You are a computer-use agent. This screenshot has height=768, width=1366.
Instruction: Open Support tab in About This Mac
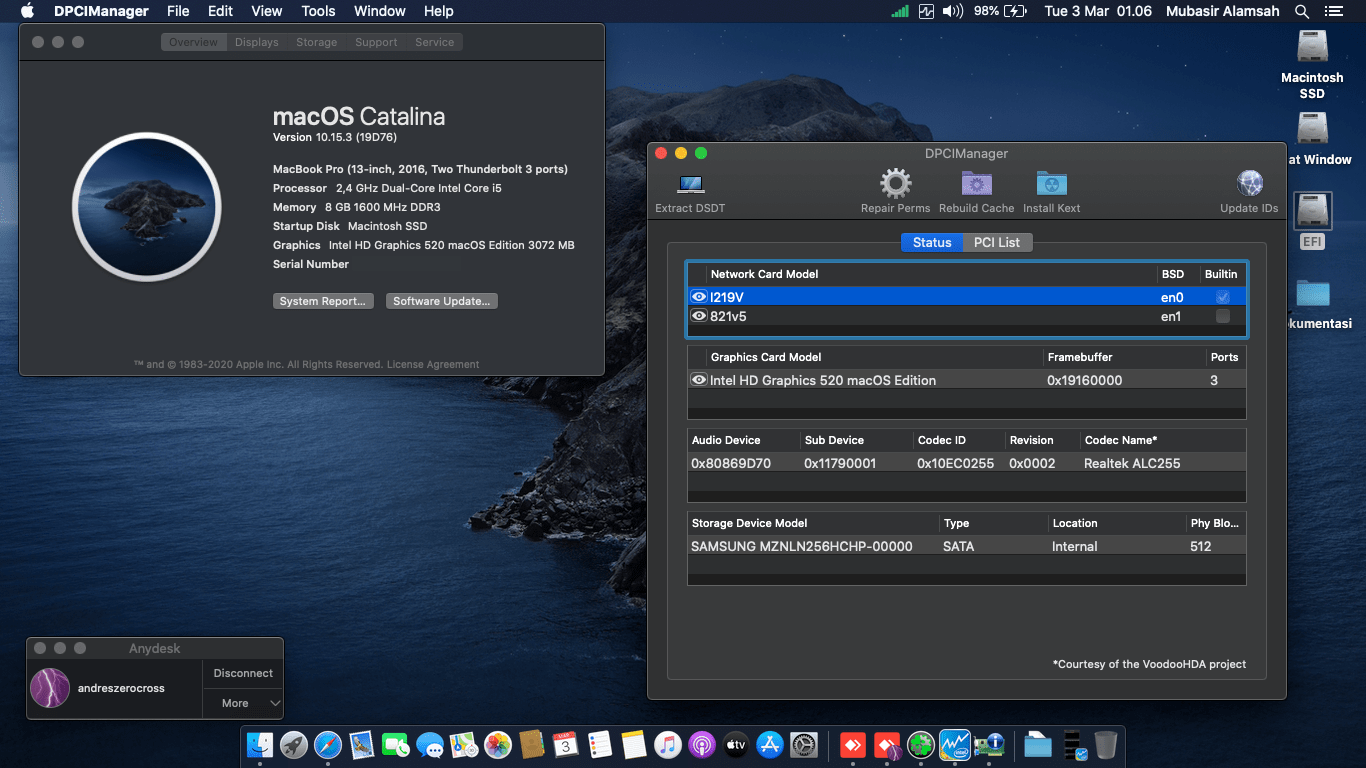coord(376,42)
